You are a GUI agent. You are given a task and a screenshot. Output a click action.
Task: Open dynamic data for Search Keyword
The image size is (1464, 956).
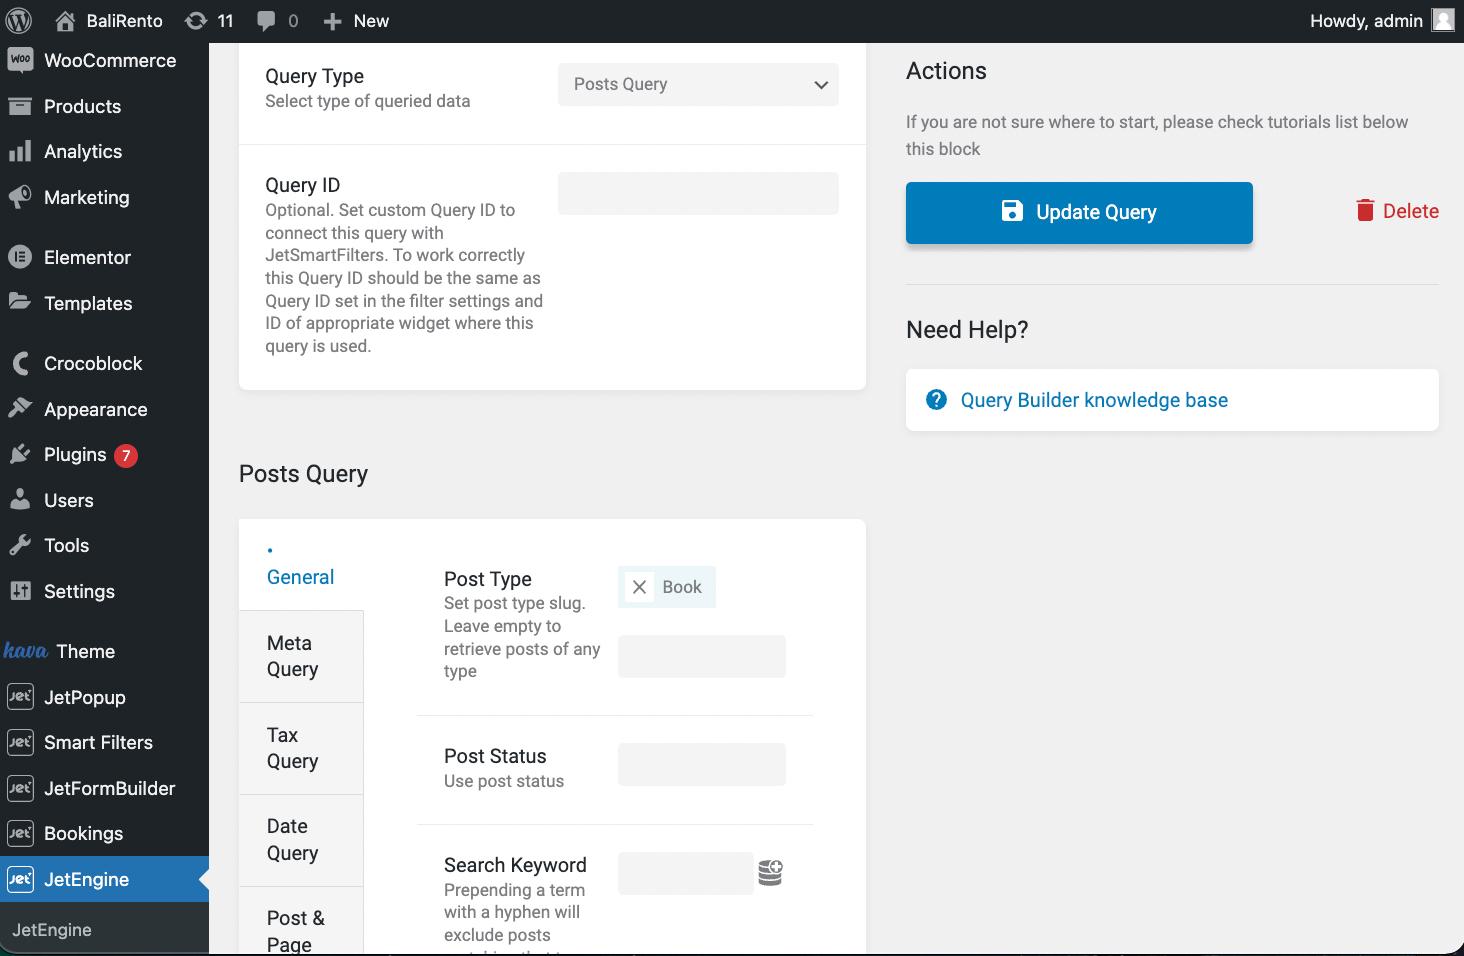[x=770, y=873]
